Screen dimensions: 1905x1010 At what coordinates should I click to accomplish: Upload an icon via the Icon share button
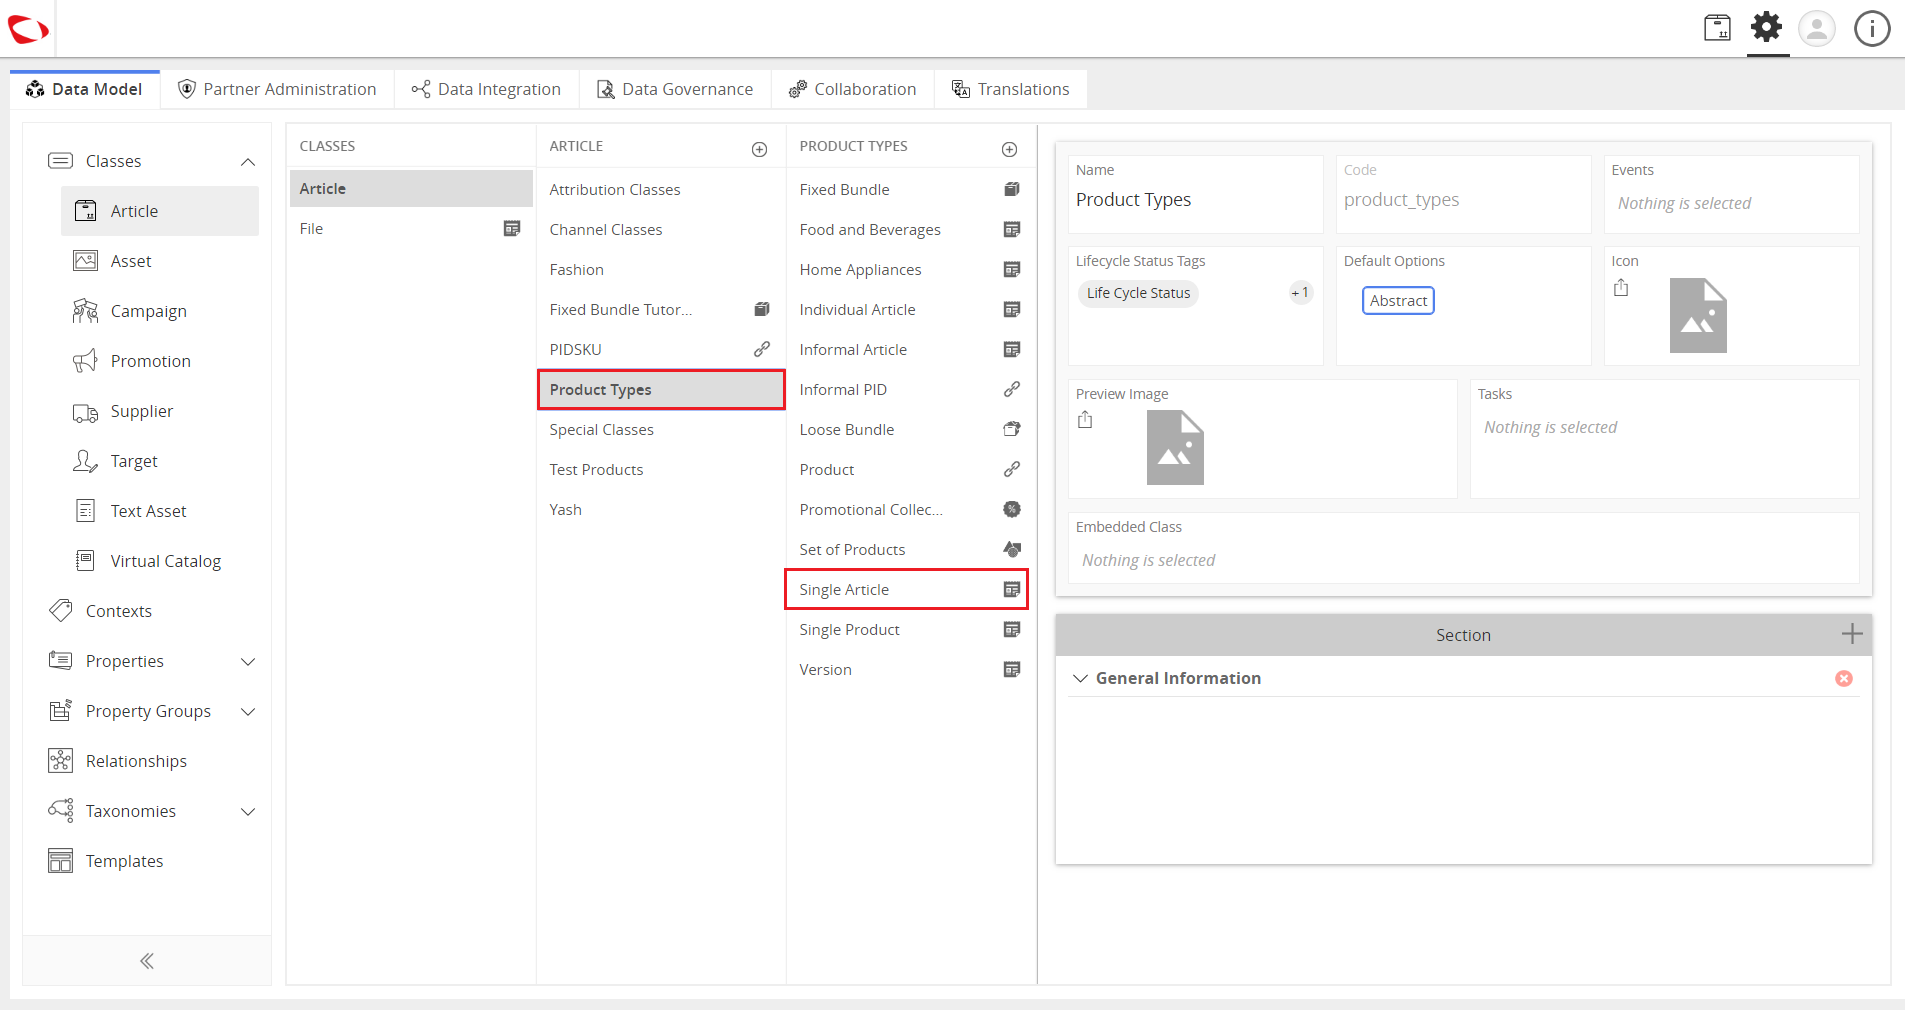click(x=1621, y=288)
